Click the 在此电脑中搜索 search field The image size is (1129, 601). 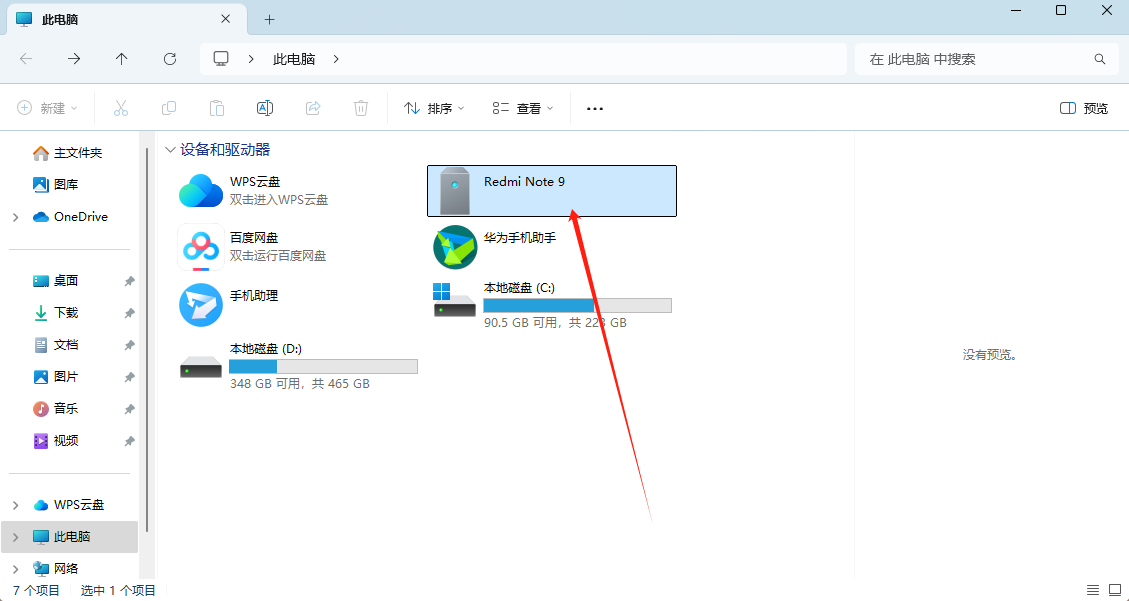979,59
